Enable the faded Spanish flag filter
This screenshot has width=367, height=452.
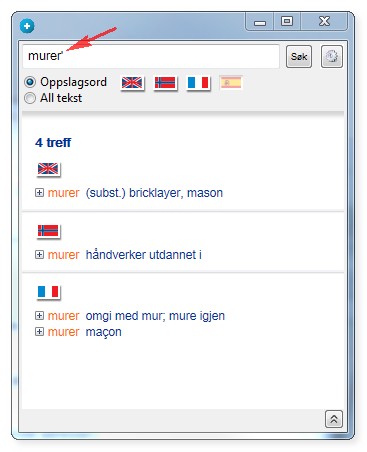point(231,82)
